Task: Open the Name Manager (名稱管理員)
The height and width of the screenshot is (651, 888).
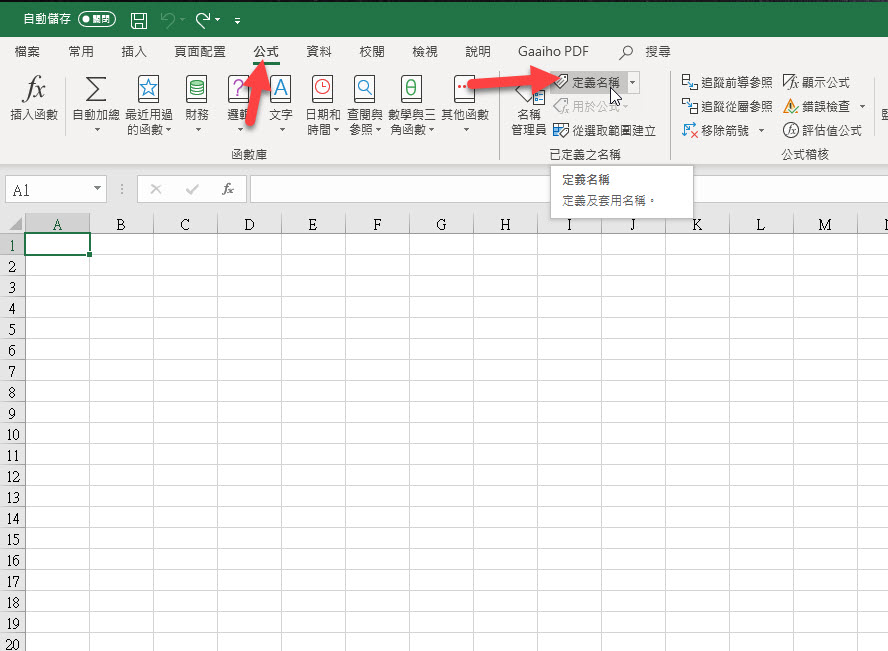Action: point(529,108)
